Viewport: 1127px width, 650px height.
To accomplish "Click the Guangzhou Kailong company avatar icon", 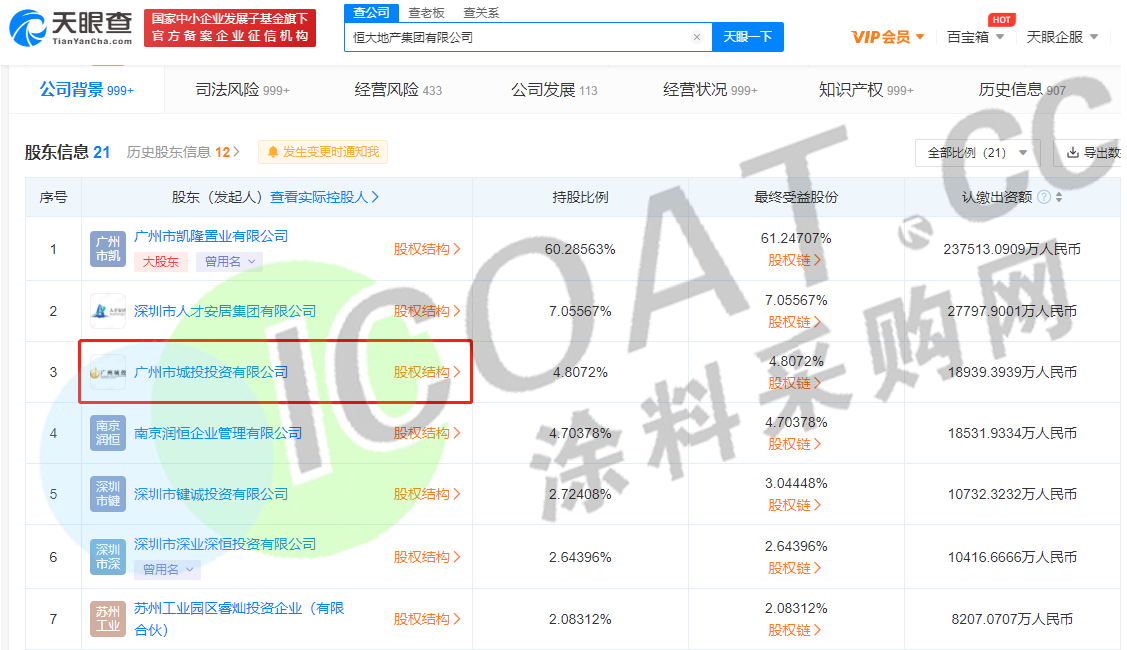I will pos(108,248).
